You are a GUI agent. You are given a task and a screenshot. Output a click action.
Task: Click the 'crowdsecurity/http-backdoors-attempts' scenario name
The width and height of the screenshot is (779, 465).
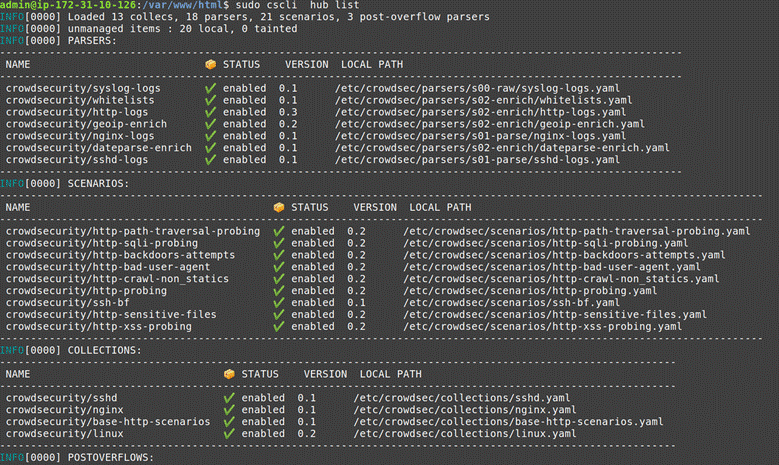(120, 255)
